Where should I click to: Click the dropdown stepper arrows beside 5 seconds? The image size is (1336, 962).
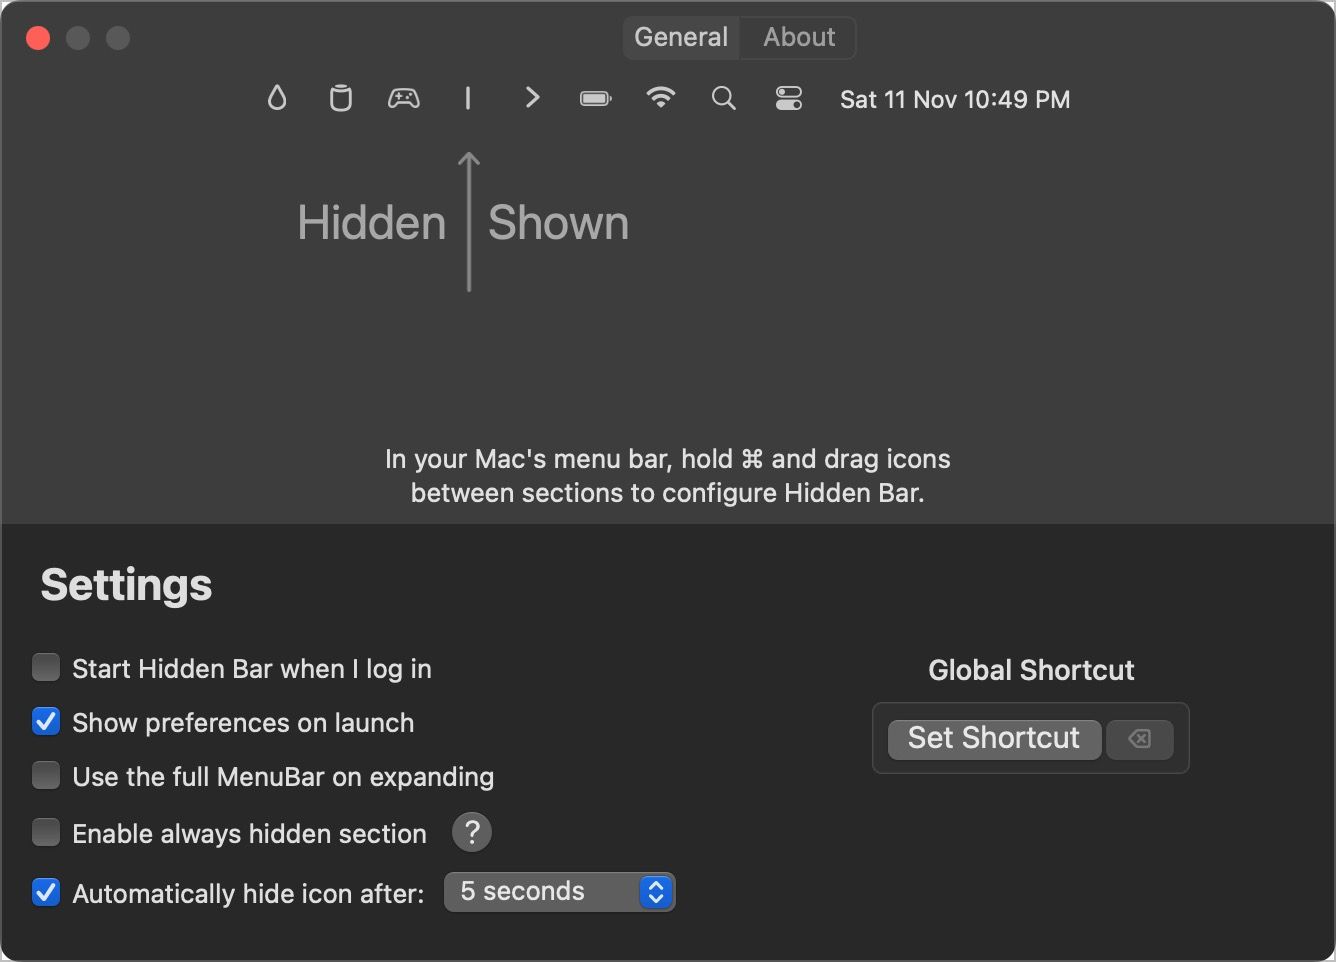coord(655,891)
